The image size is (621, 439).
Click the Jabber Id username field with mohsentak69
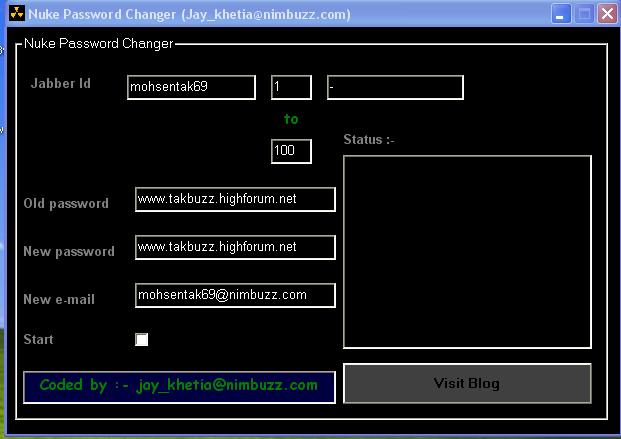coord(191,87)
